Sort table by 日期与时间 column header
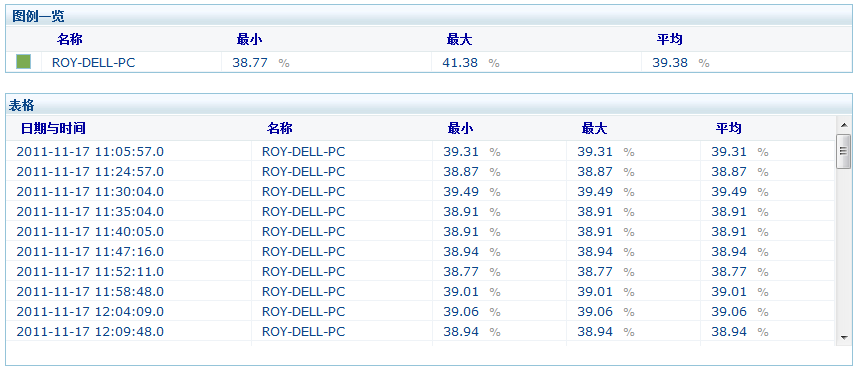Screen dimensions: 857x371 53,128
